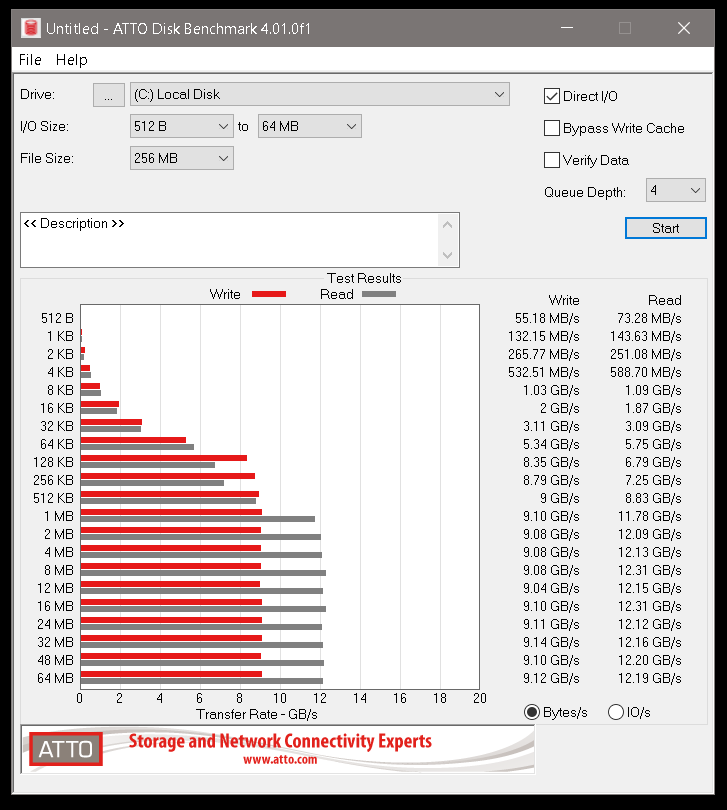Click the Storage and Network Connectivity Experts banner

[280, 741]
